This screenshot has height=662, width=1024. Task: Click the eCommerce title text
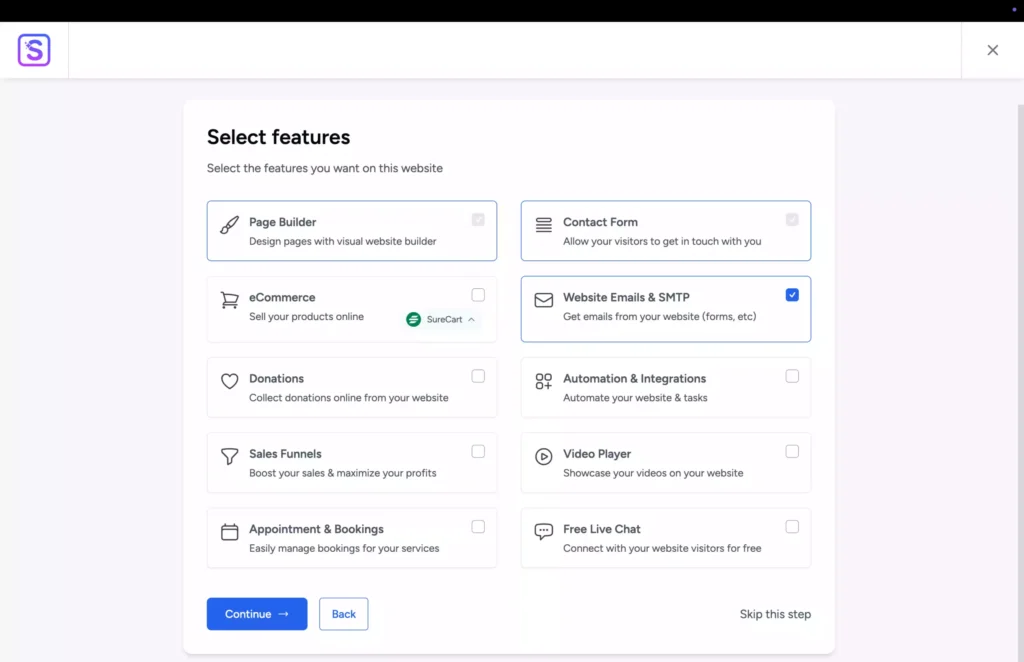tap(282, 297)
